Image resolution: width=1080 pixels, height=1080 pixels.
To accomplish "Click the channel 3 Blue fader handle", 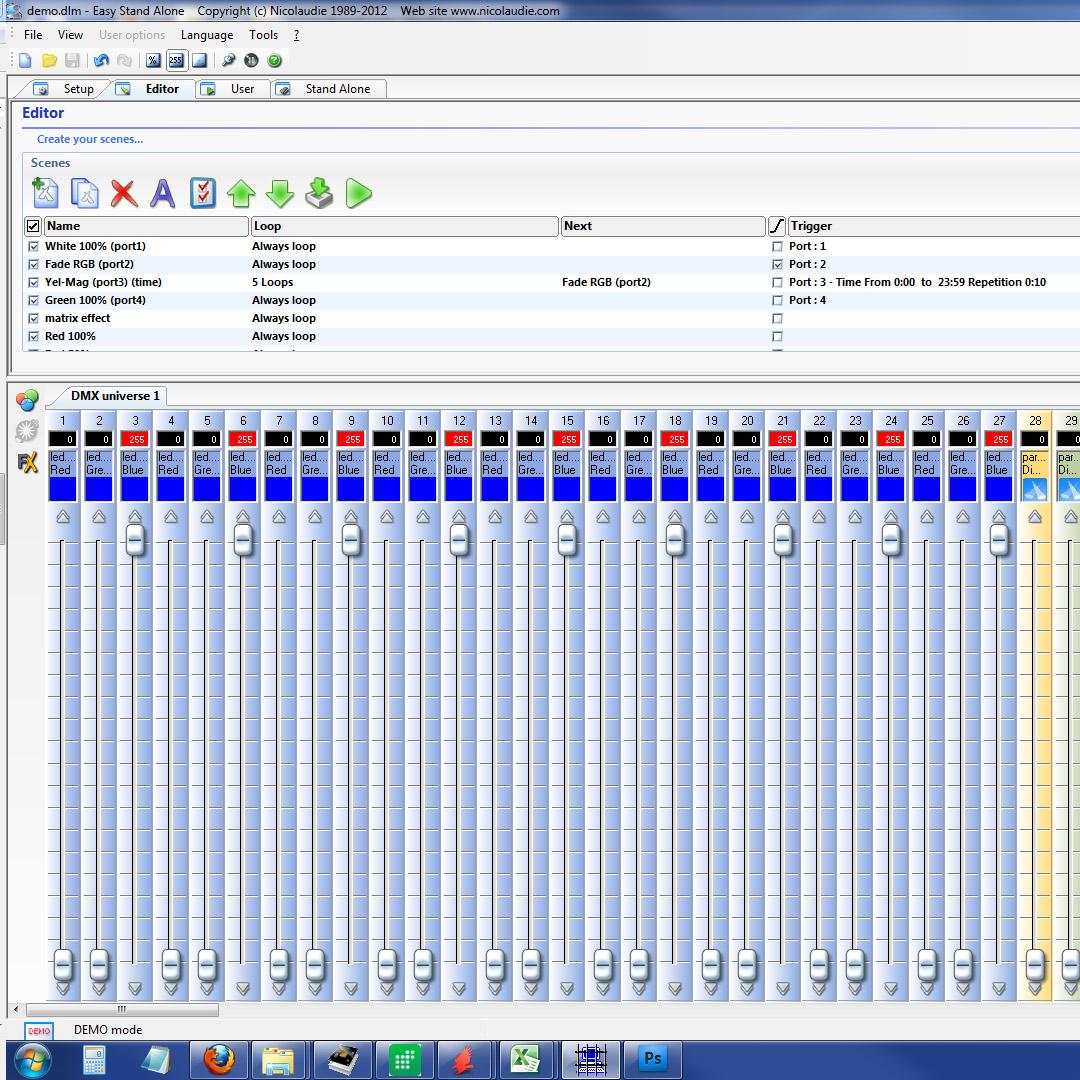I will tap(135, 540).
